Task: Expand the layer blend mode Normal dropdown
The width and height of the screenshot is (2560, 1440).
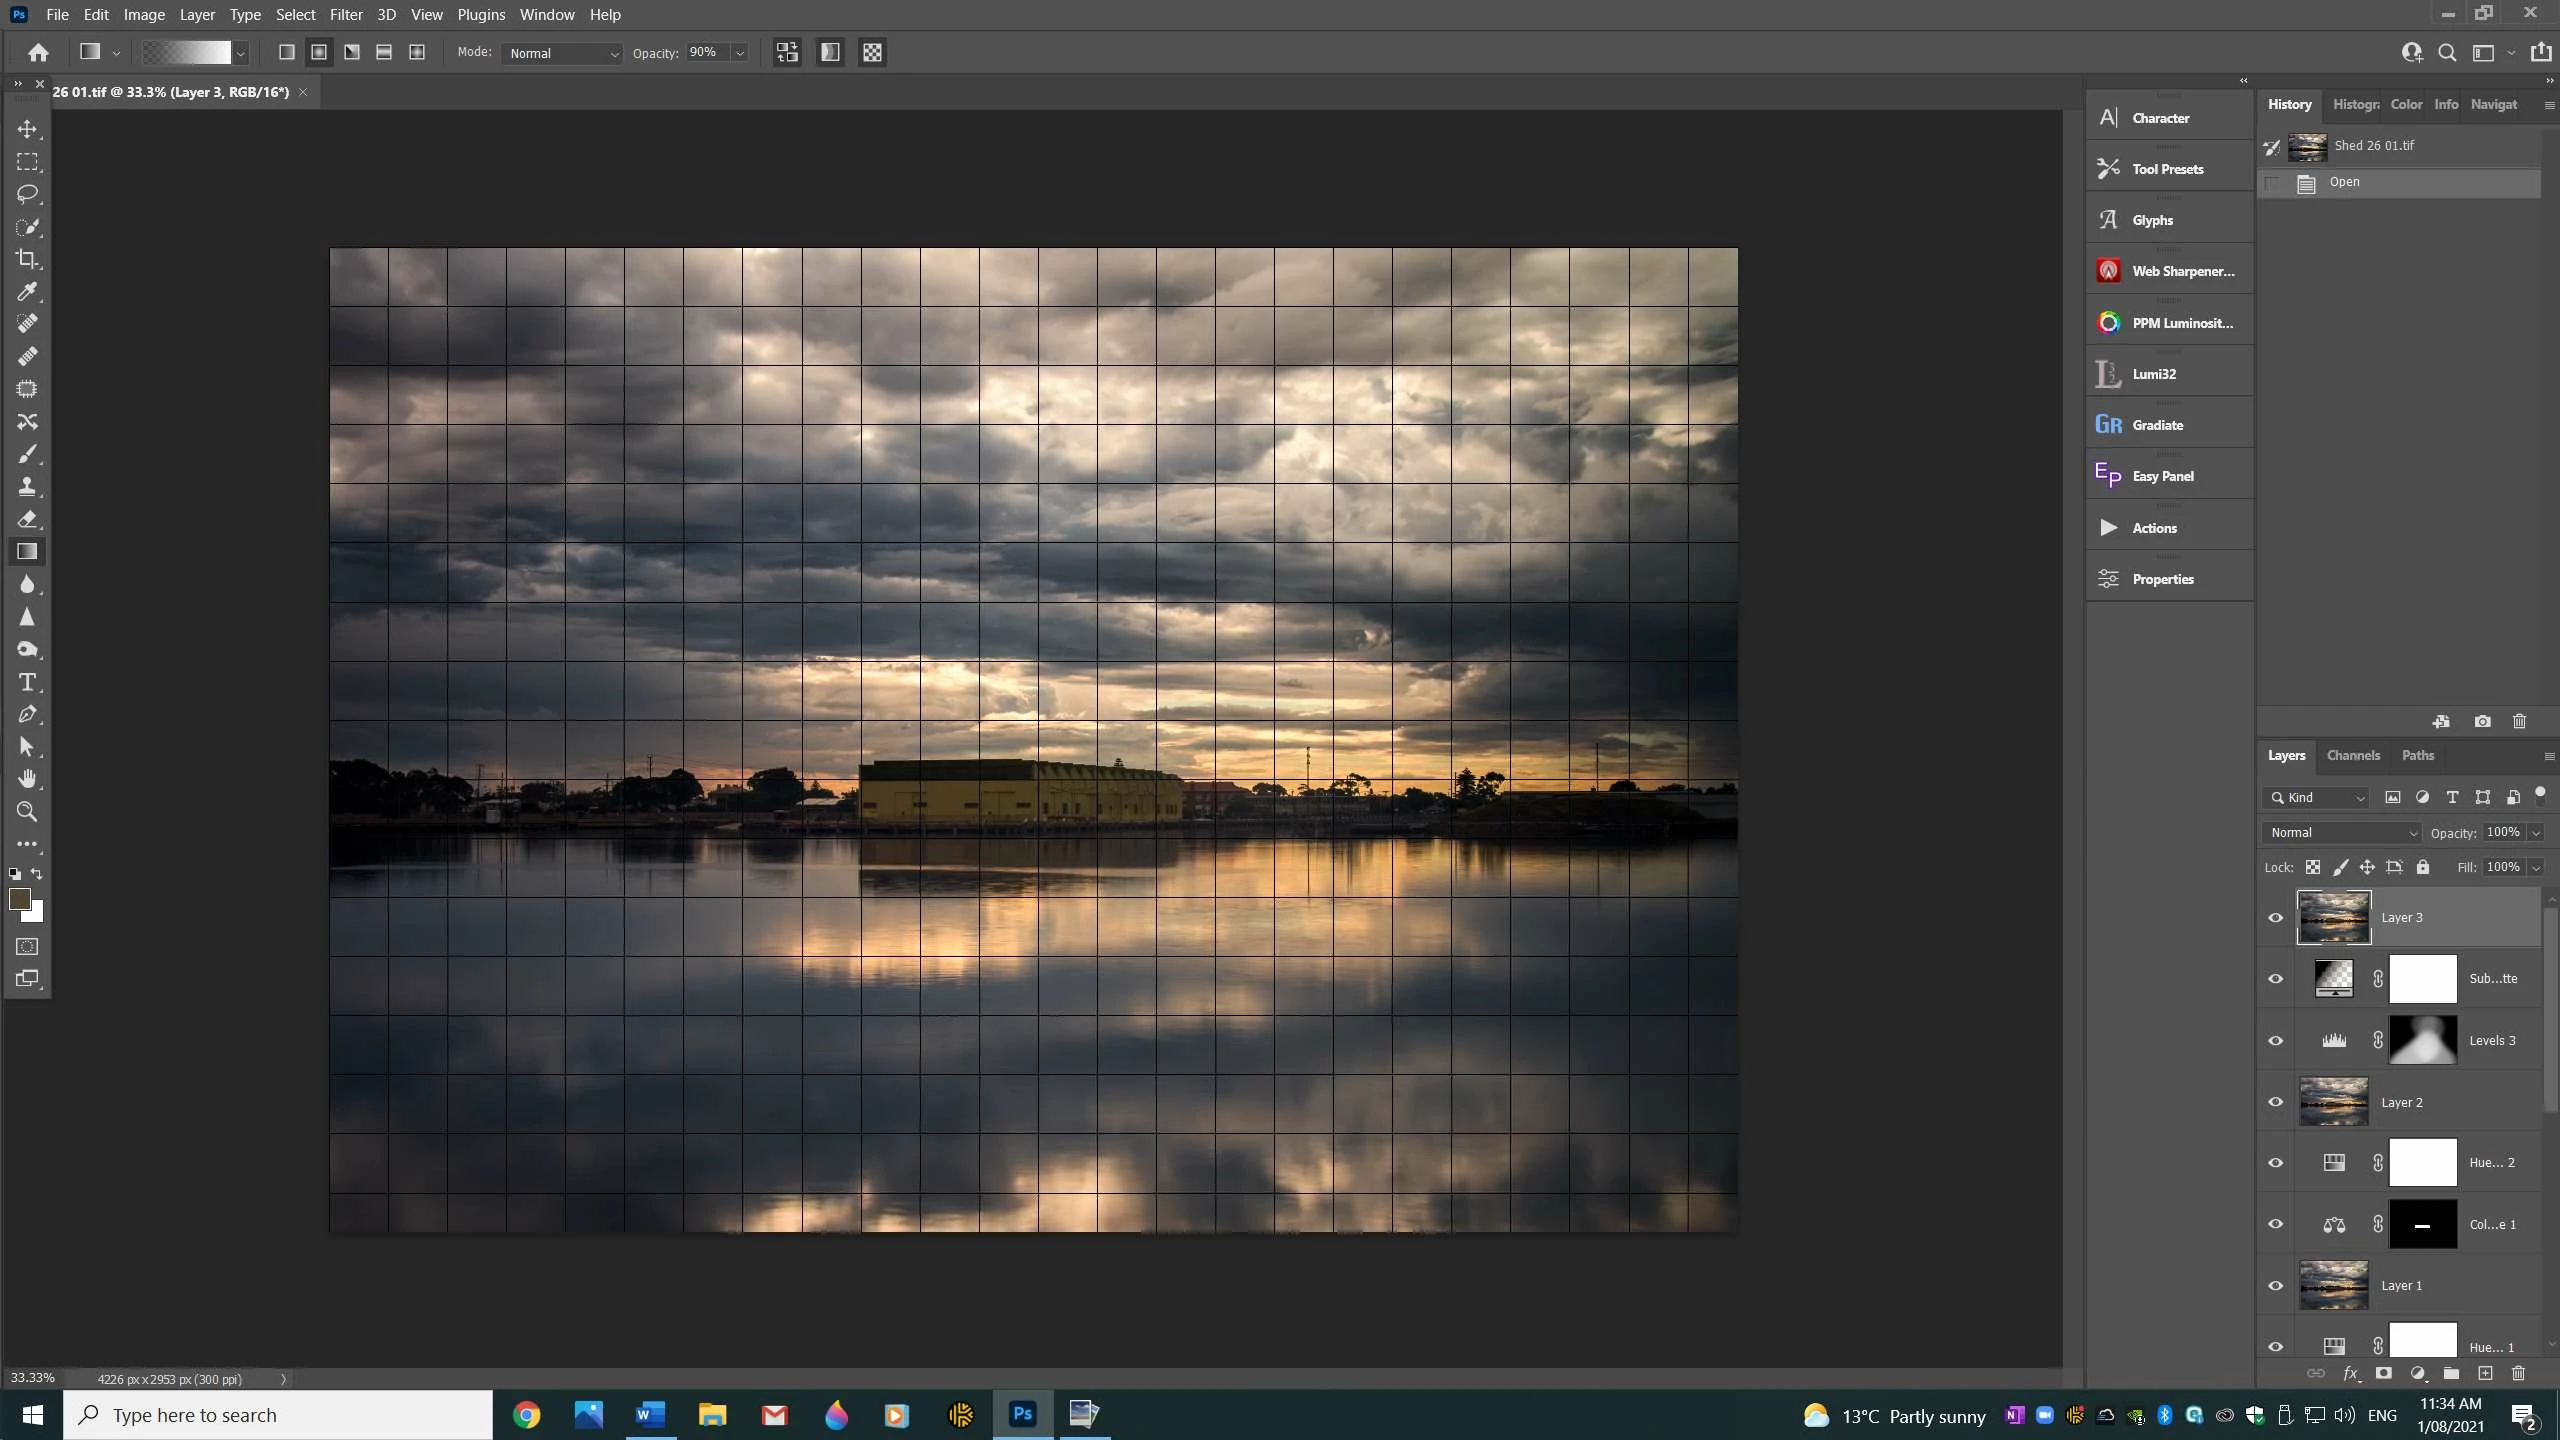Action: (2342, 833)
